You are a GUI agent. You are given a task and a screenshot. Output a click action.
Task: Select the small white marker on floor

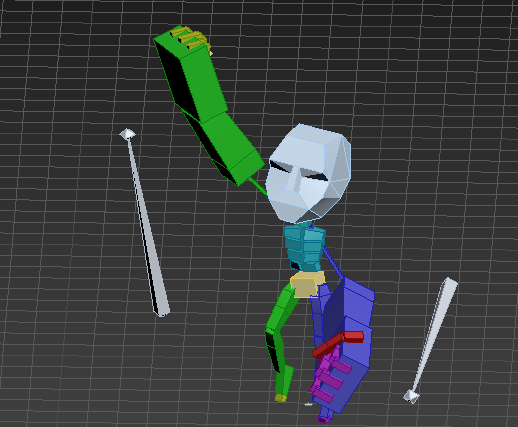click(x=308, y=404)
